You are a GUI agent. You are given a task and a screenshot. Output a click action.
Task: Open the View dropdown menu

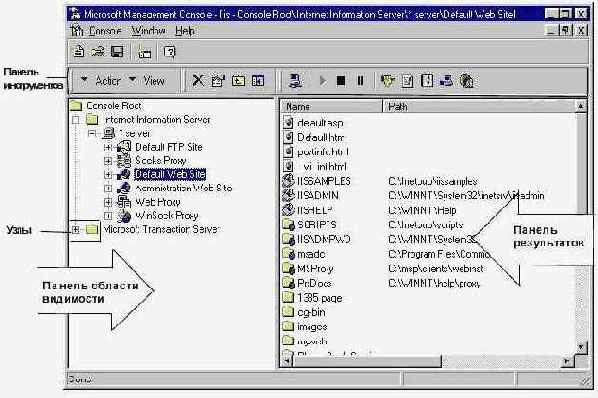point(147,81)
